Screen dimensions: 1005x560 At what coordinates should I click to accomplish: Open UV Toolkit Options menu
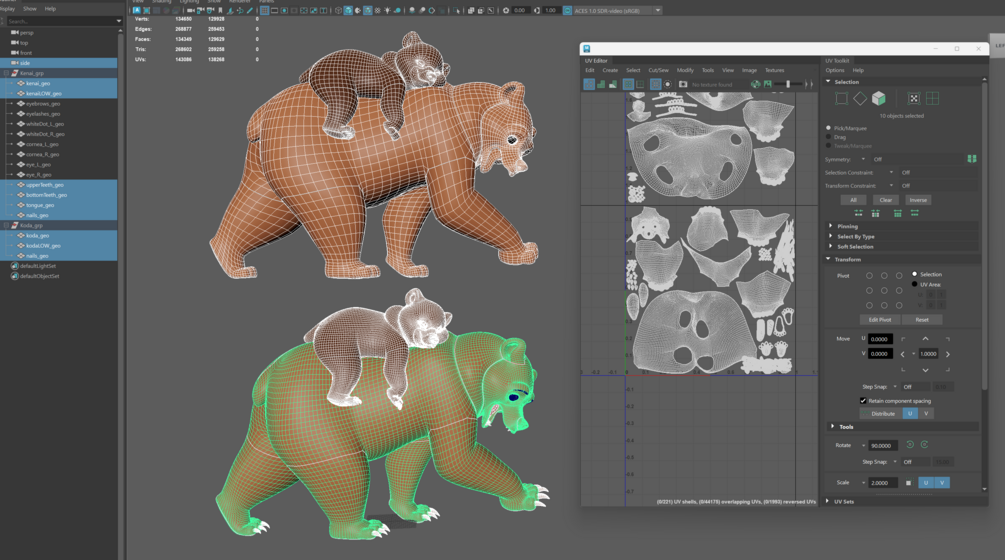tap(835, 70)
